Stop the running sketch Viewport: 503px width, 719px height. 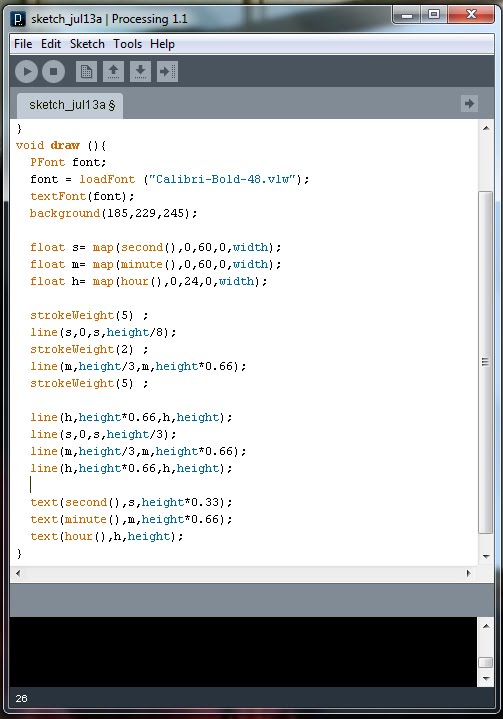coord(53,72)
